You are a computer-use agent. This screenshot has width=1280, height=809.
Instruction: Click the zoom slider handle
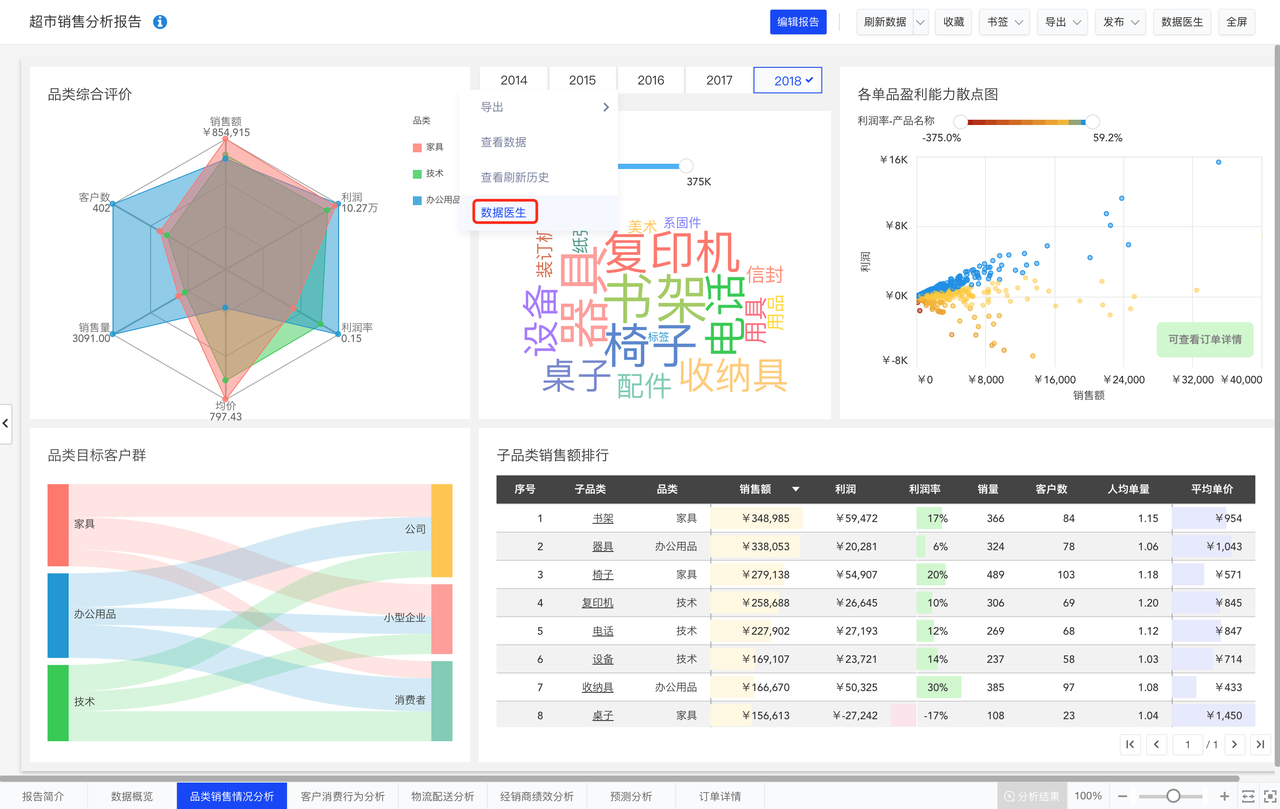(1174, 796)
